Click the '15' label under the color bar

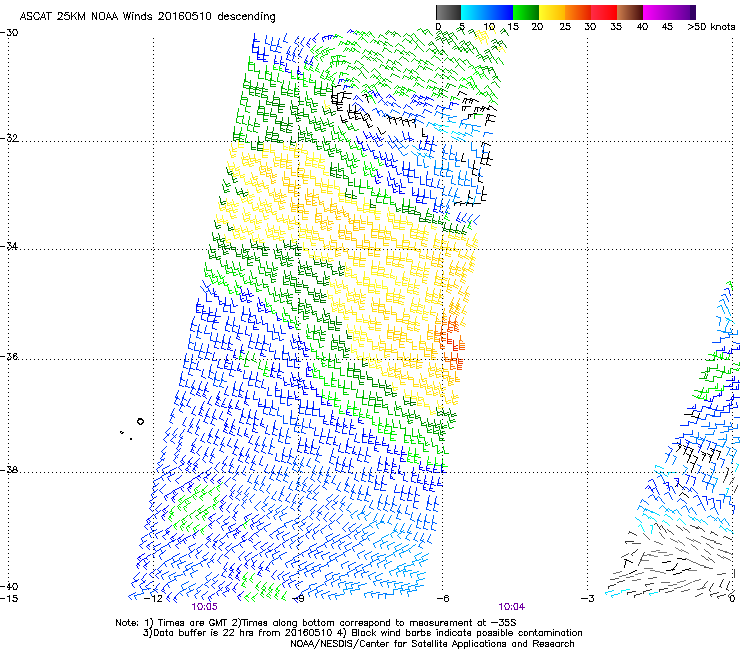coord(513,27)
